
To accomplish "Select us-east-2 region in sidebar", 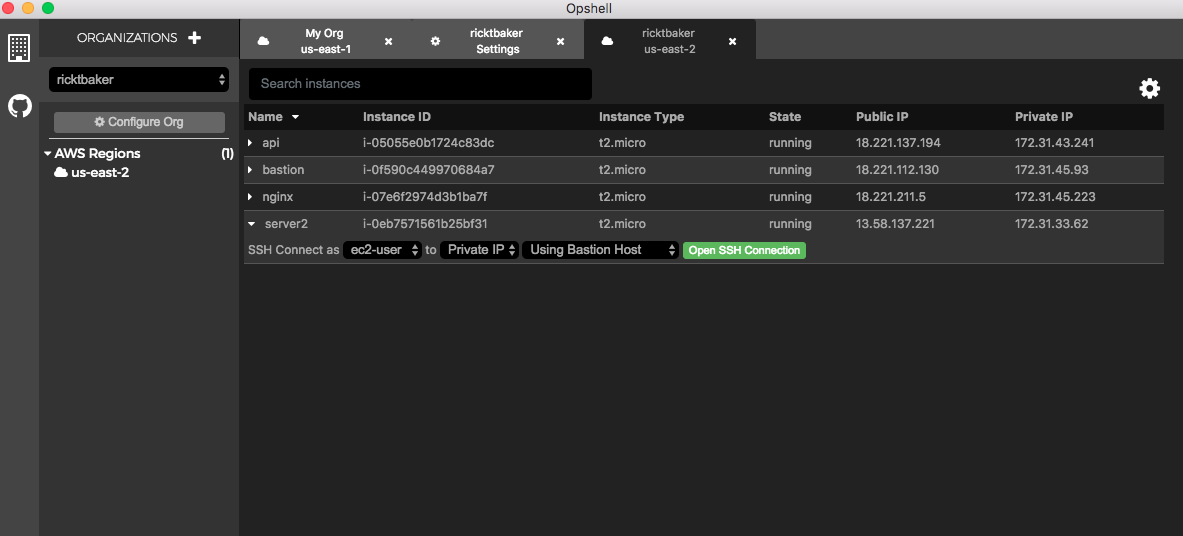I will [x=100, y=173].
